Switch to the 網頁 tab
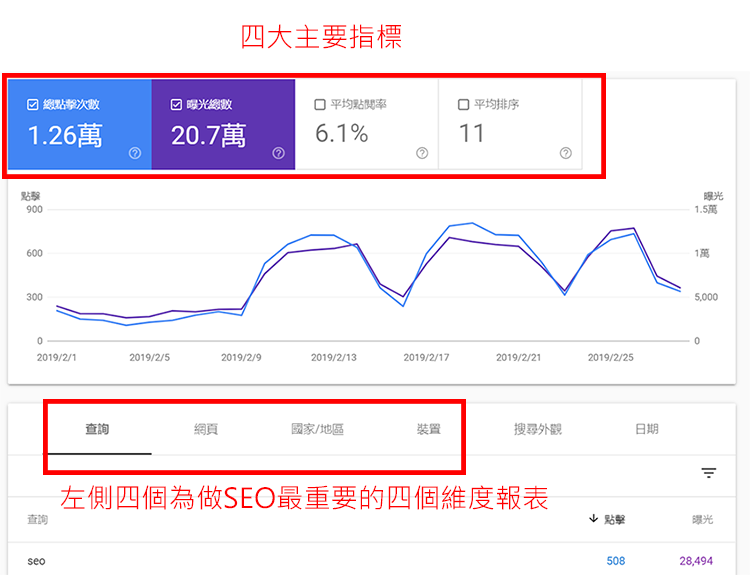Screen dimensions: 750x575 [x=206, y=429]
